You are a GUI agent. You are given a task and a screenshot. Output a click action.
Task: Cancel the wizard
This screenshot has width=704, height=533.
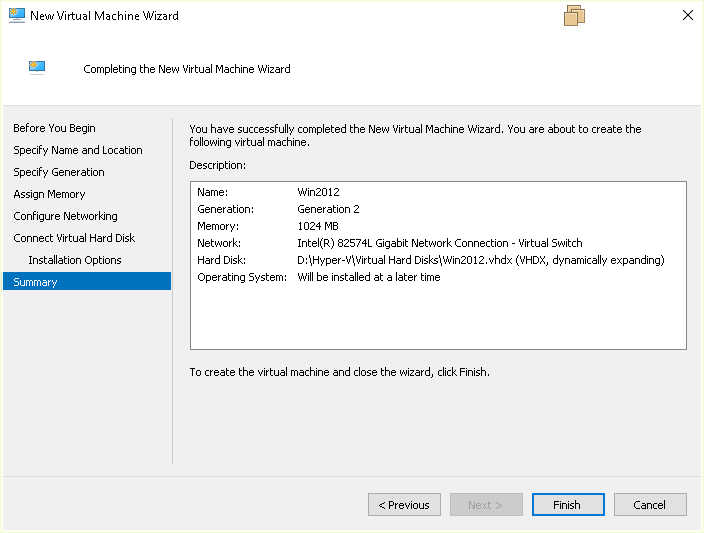(x=650, y=505)
